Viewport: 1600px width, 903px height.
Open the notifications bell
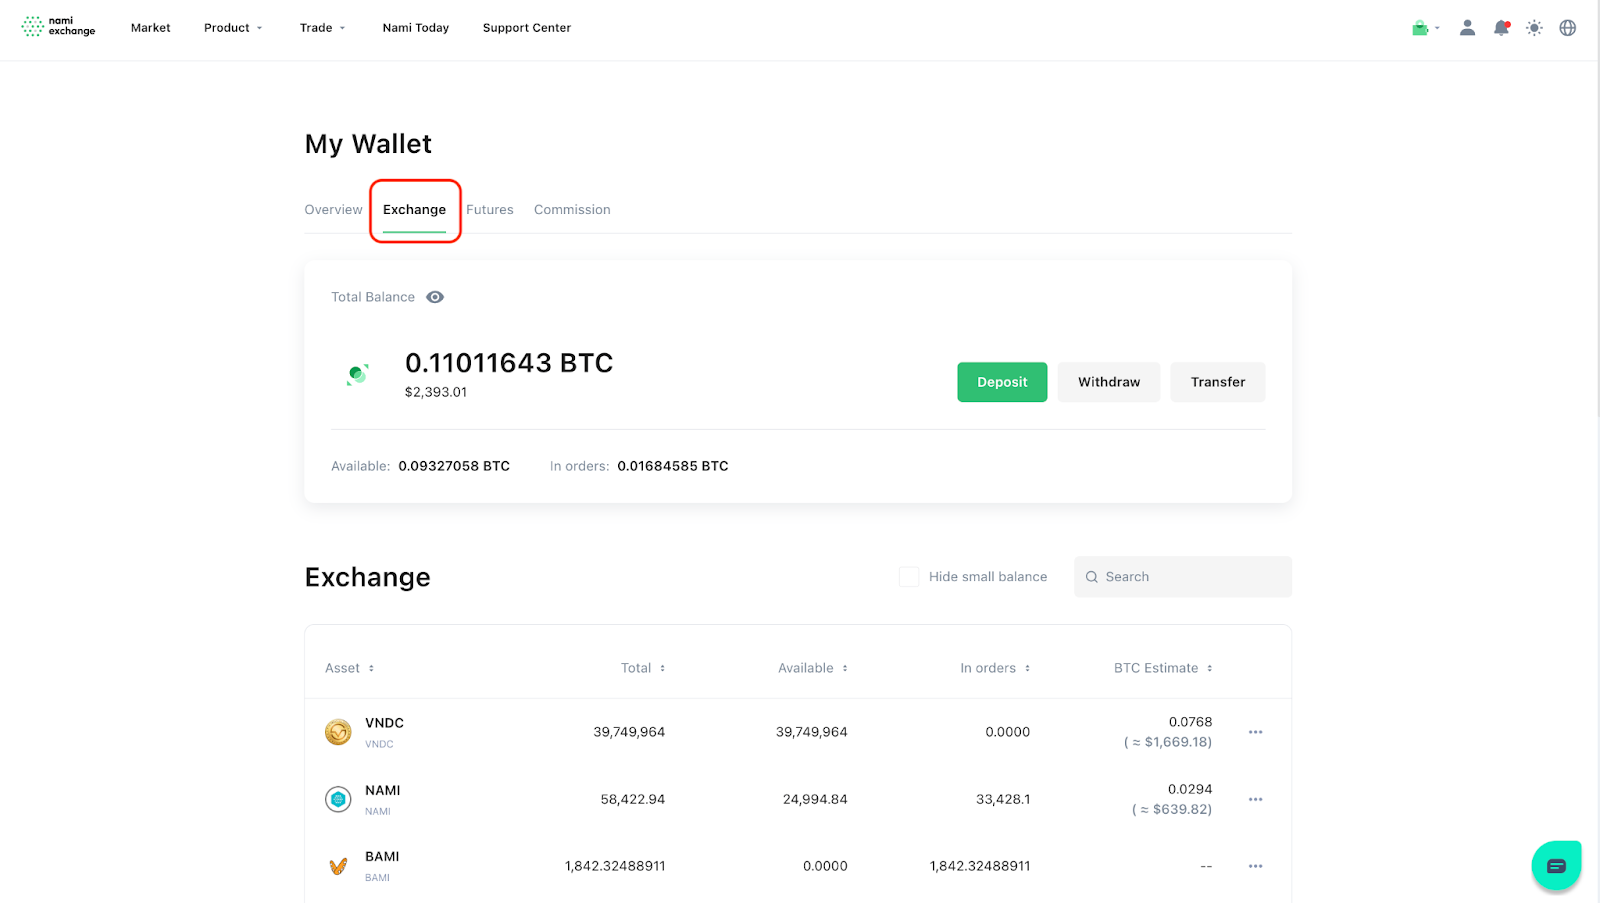pyautogui.click(x=1501, y=28)
